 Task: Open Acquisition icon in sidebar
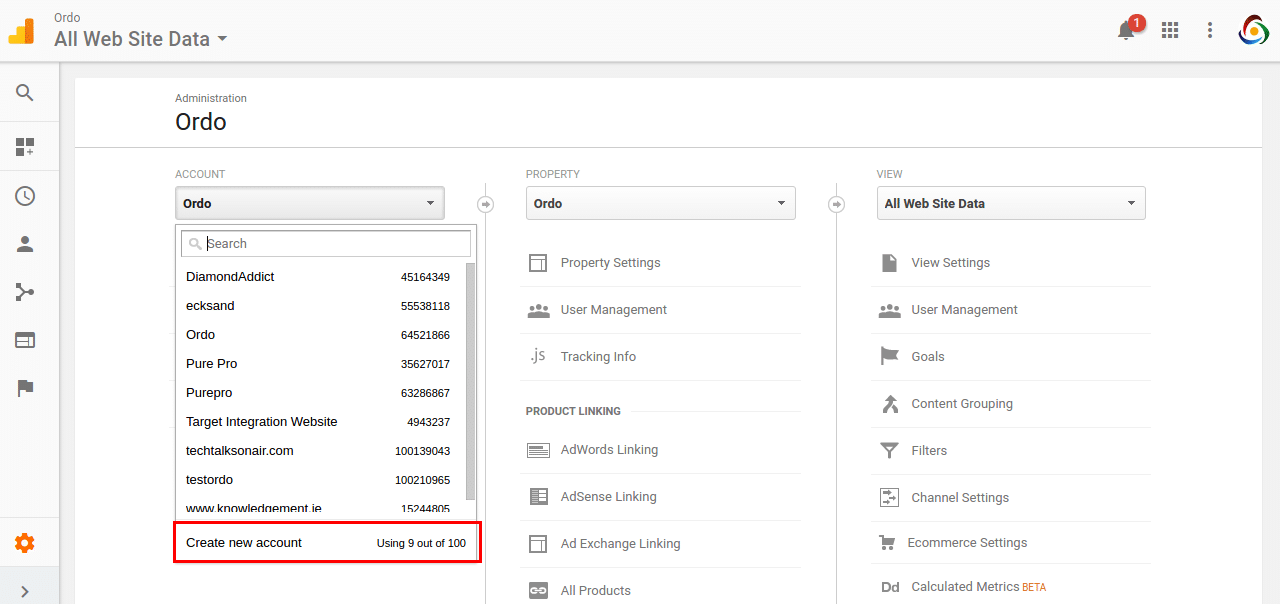click(25, 292)
